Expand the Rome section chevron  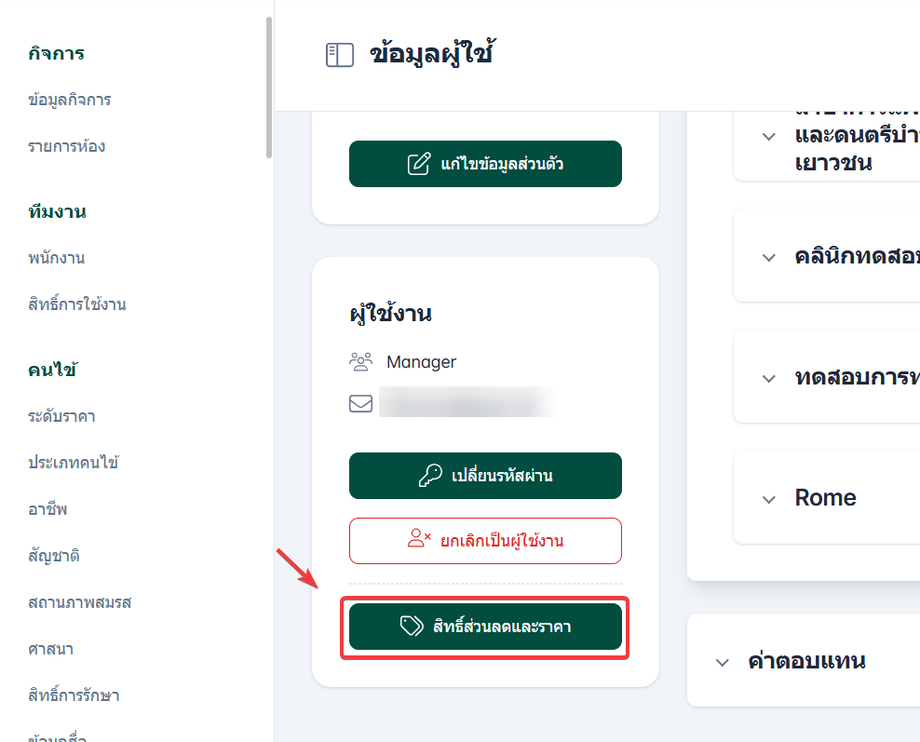click(768, 498)
